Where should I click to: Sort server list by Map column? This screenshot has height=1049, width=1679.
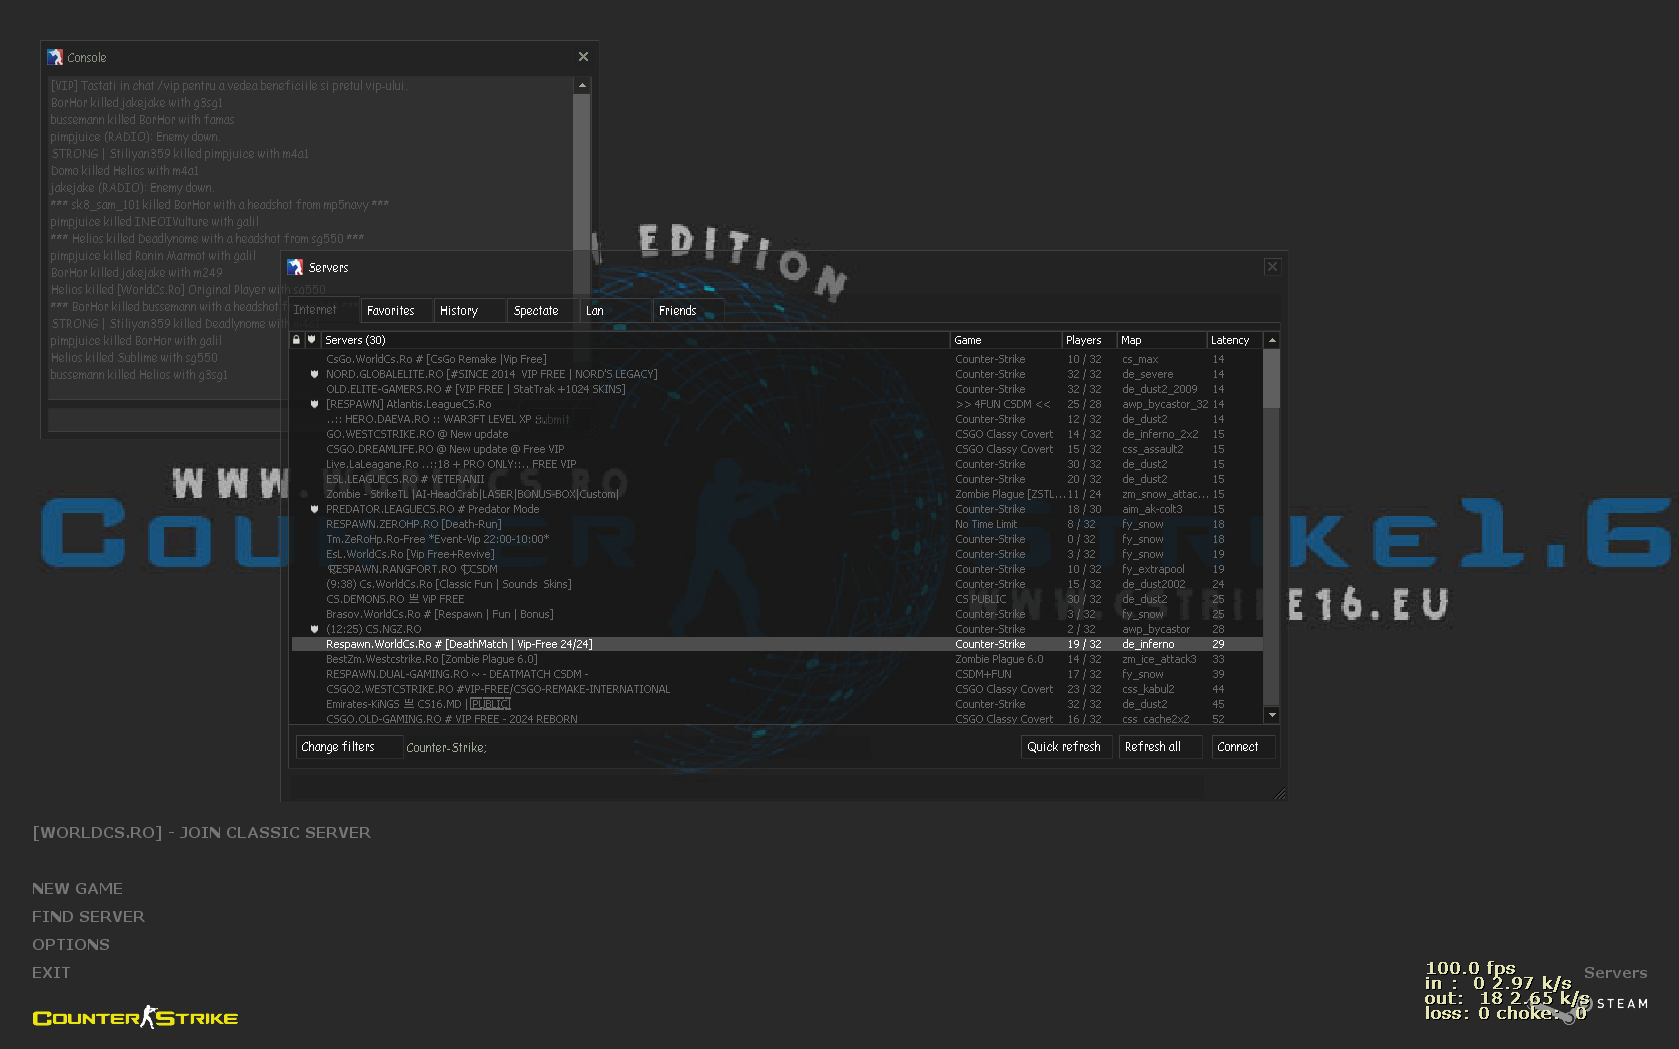[x=1160, y=340]
